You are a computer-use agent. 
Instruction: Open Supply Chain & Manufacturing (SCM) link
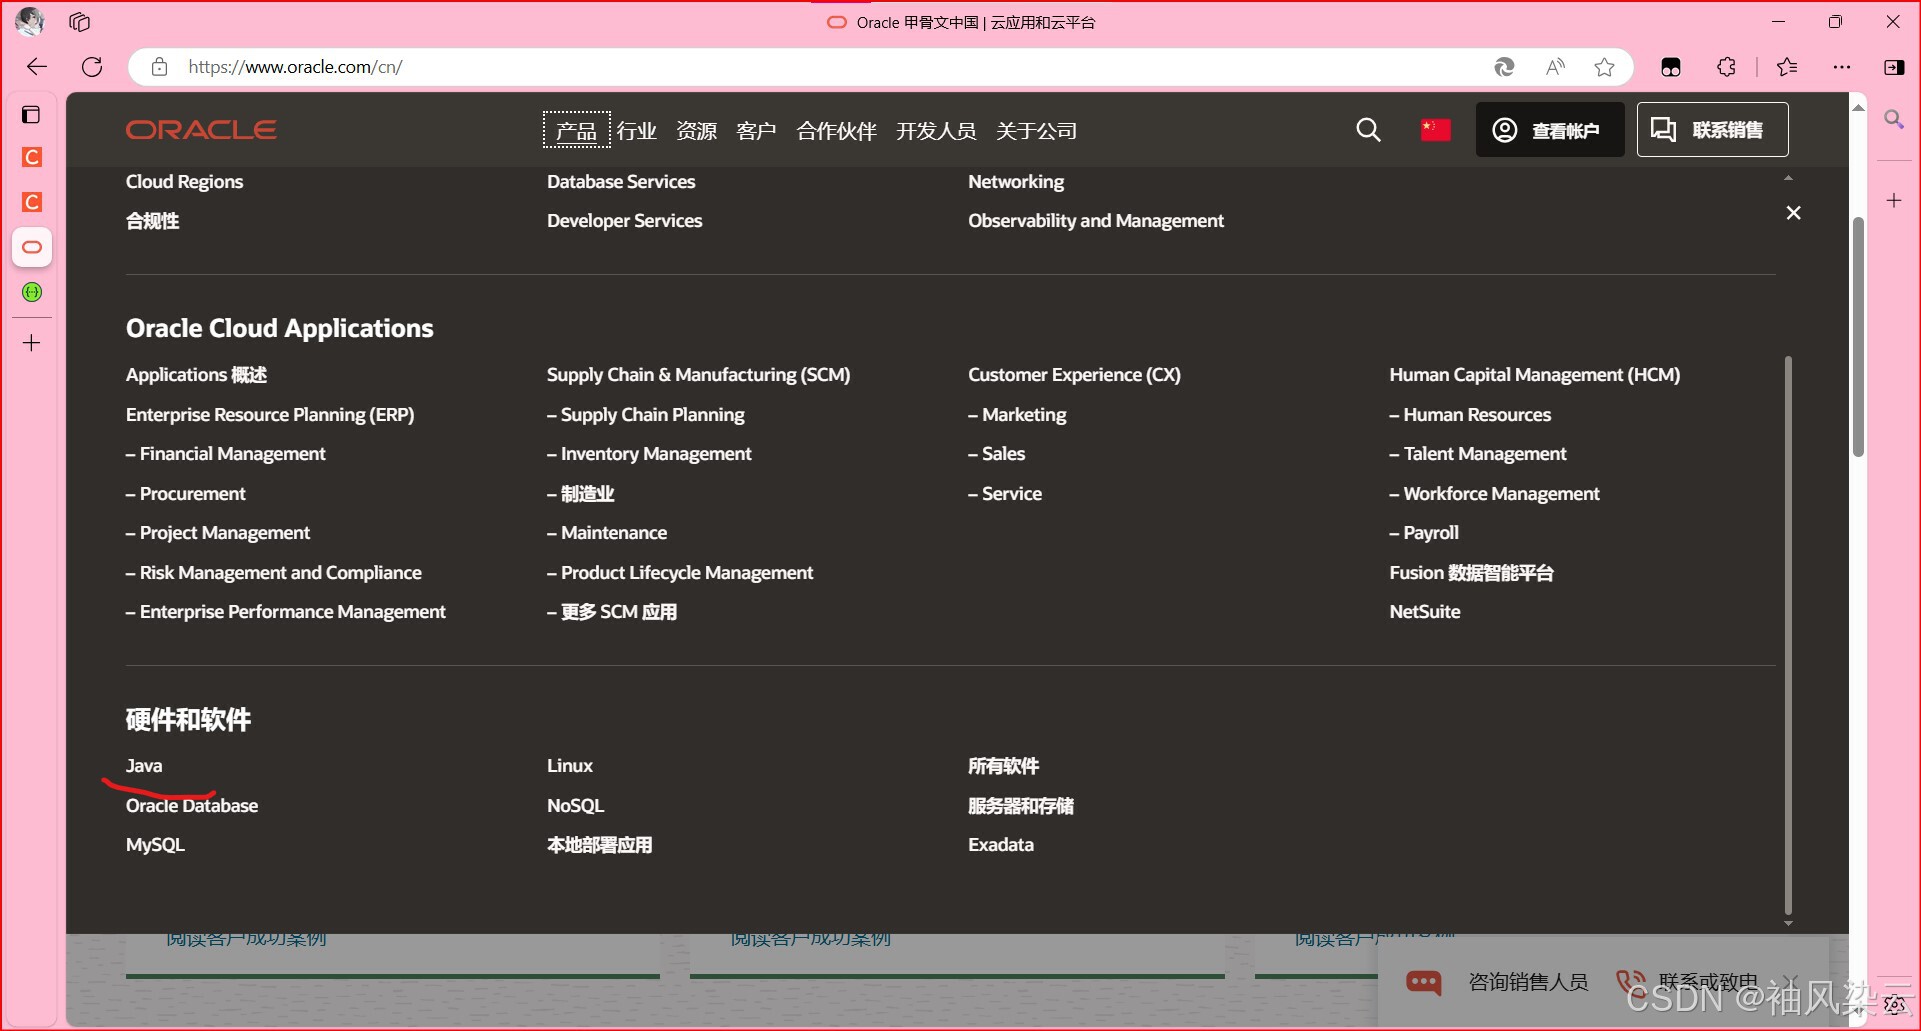[x=698, y=375]
